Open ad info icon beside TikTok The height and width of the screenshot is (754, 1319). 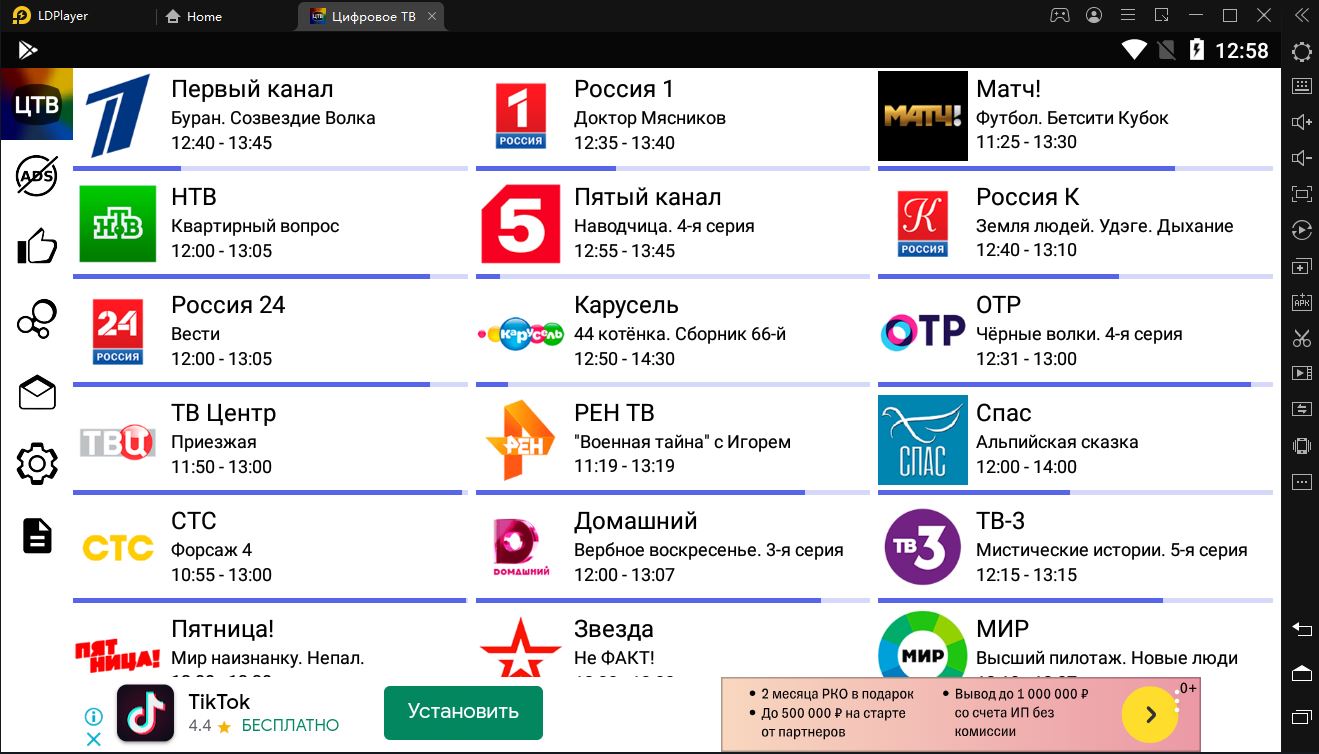click(93, 717)
